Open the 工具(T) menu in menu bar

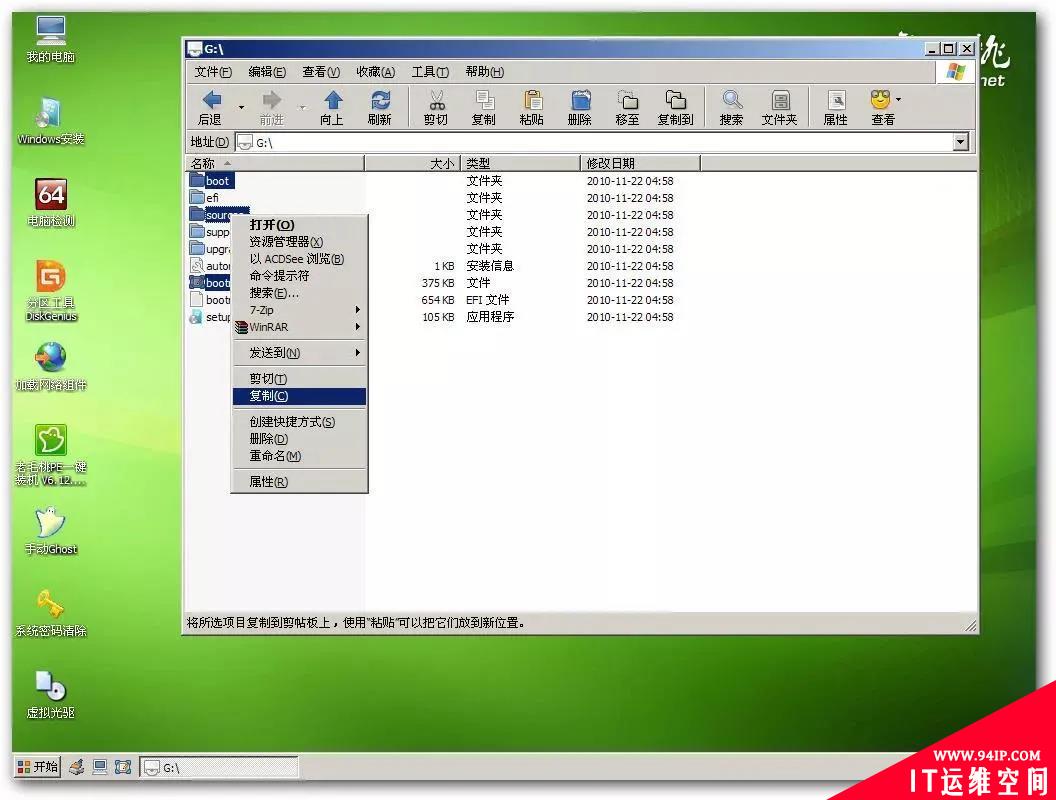point(430,72)
